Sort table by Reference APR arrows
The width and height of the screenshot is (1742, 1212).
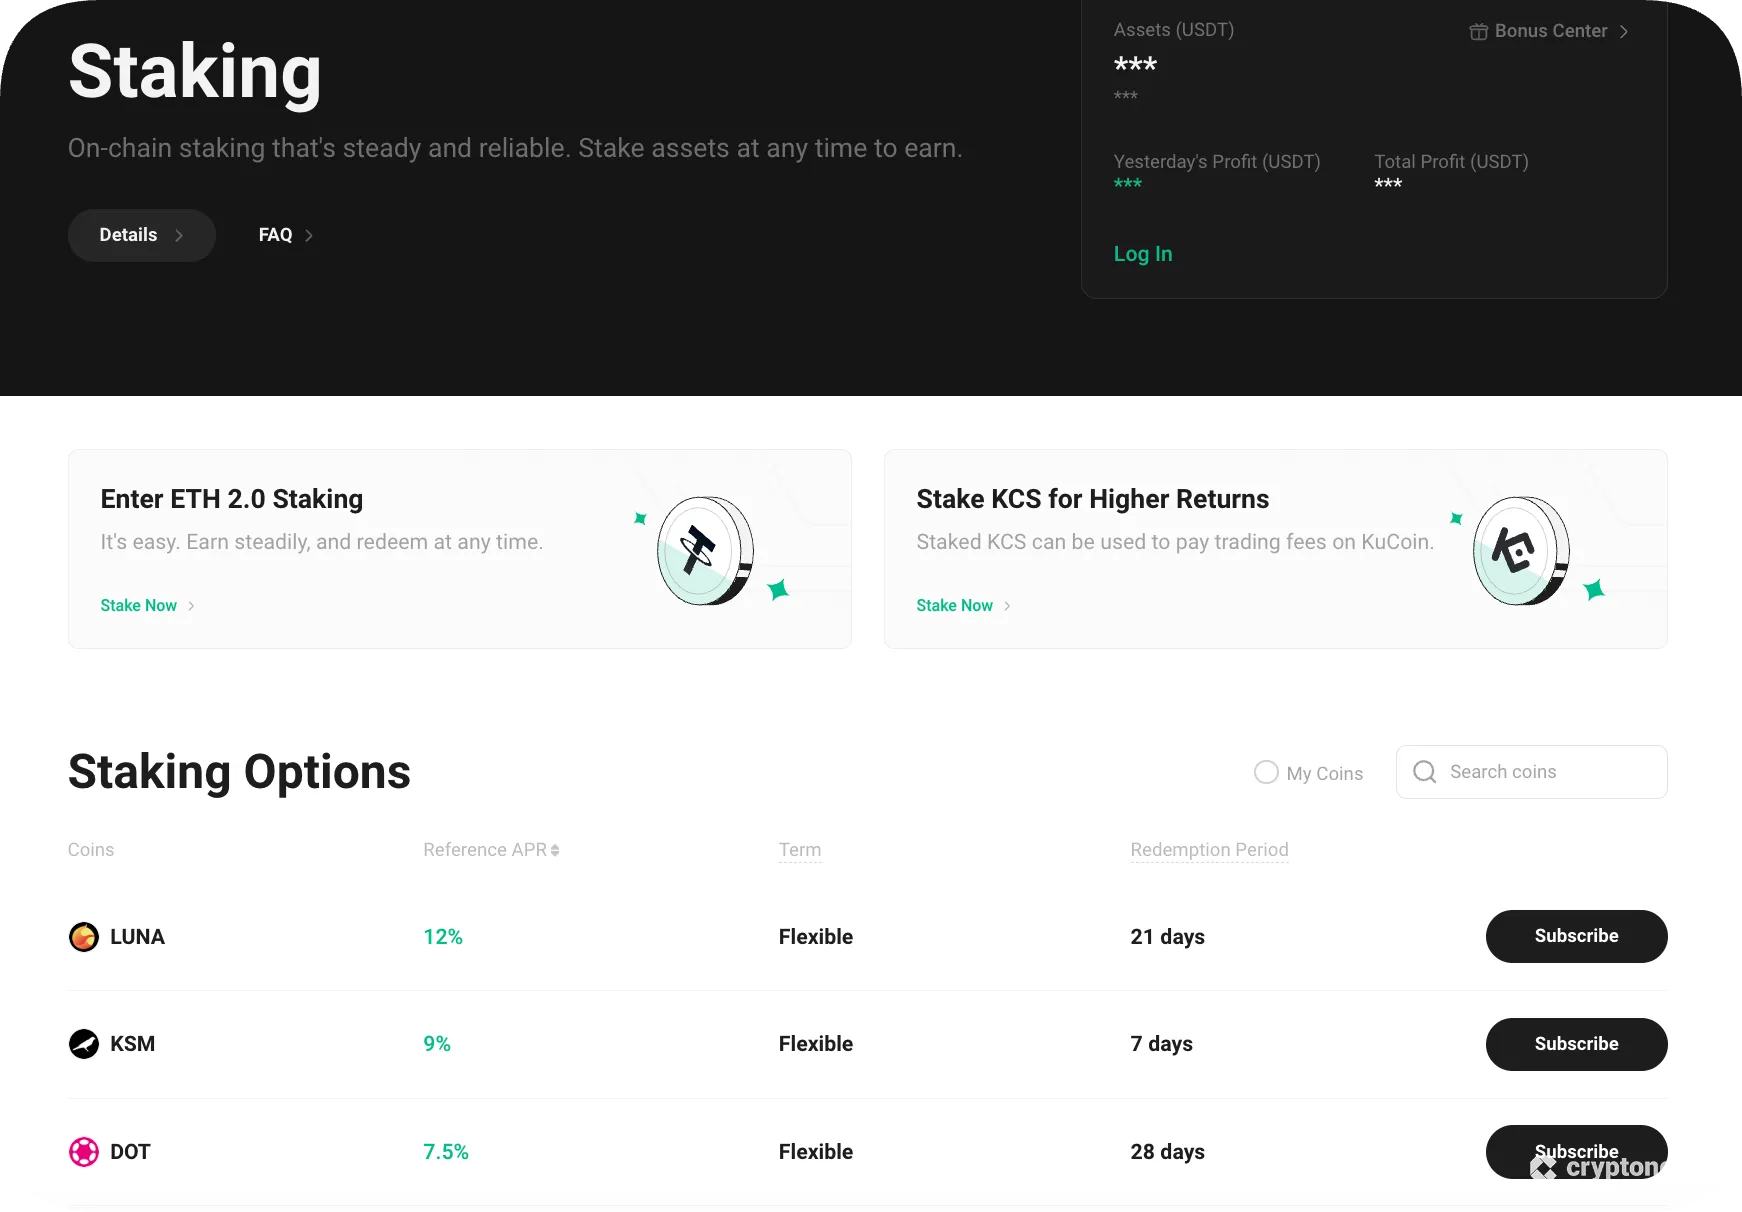pyautogui.click(x=554, y=850)
